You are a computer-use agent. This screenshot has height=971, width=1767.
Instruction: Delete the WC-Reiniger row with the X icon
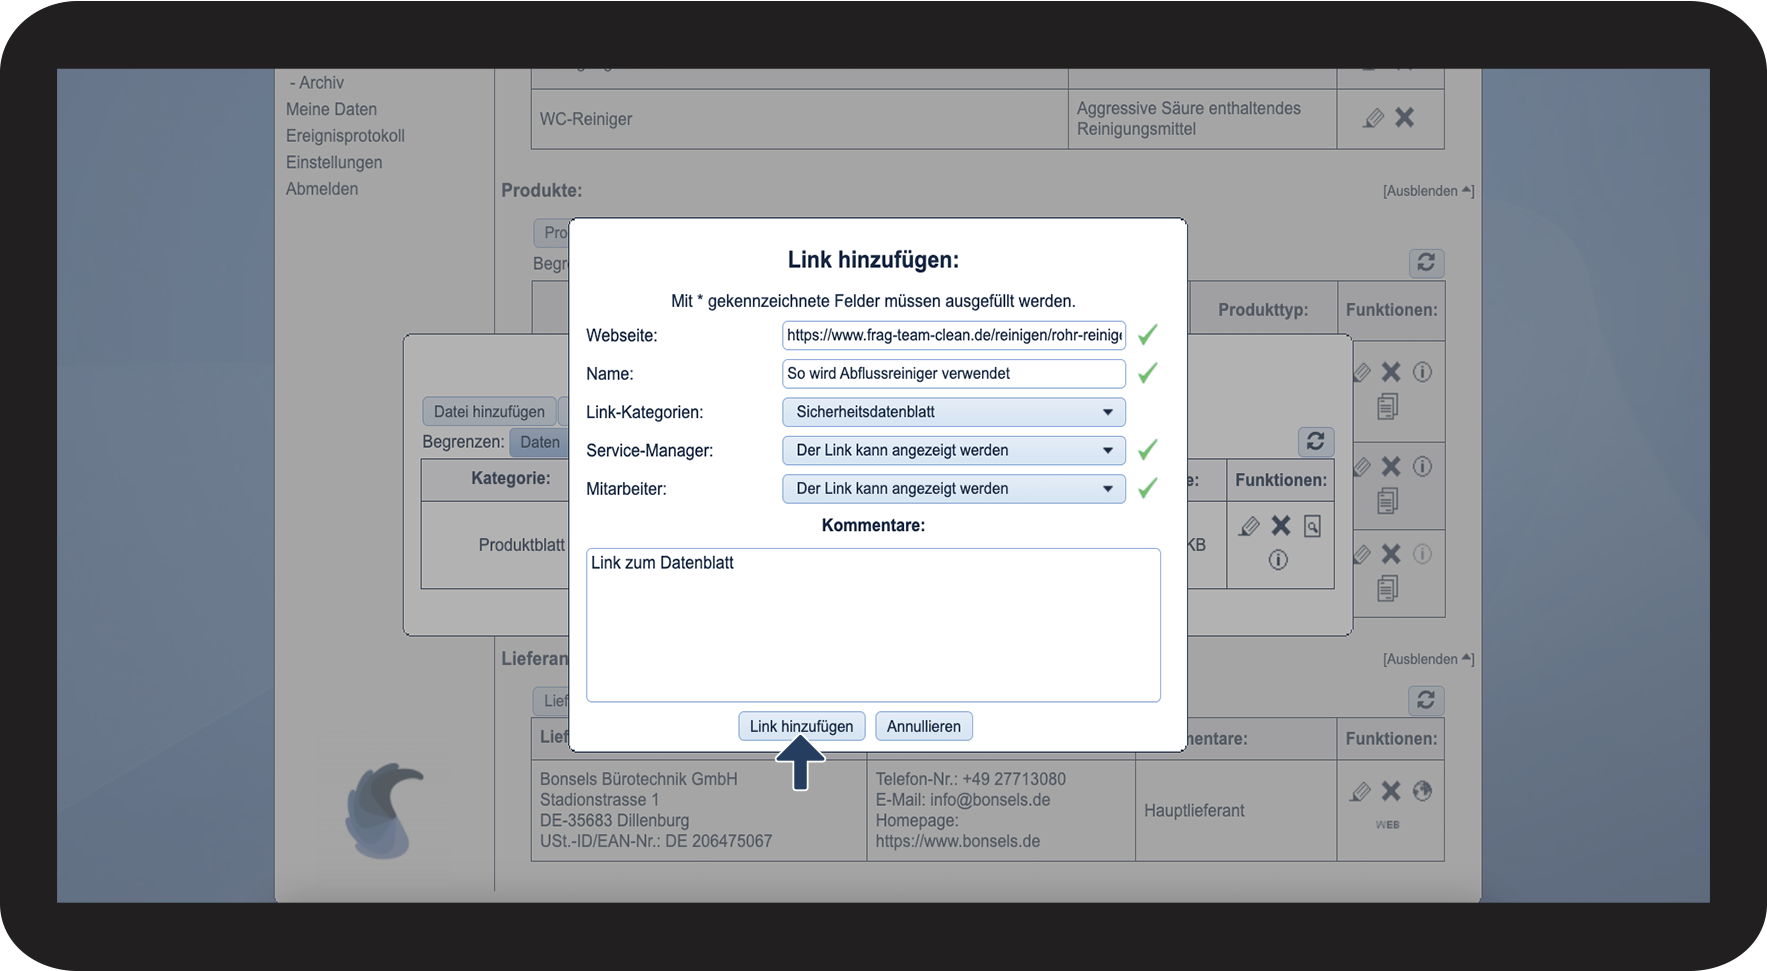pos(1405,118)
